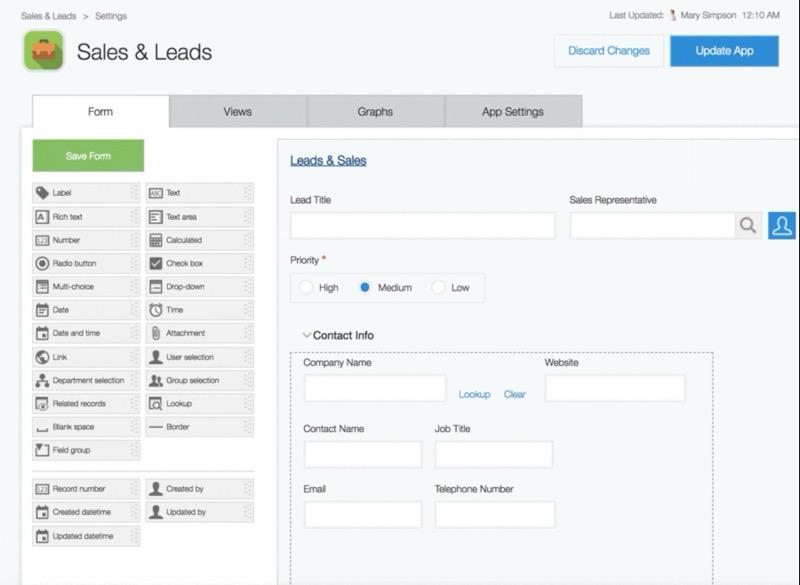Open the Leads & Sales heading link
This screenshot has width=800, height=585.
(x=328, y=161)
